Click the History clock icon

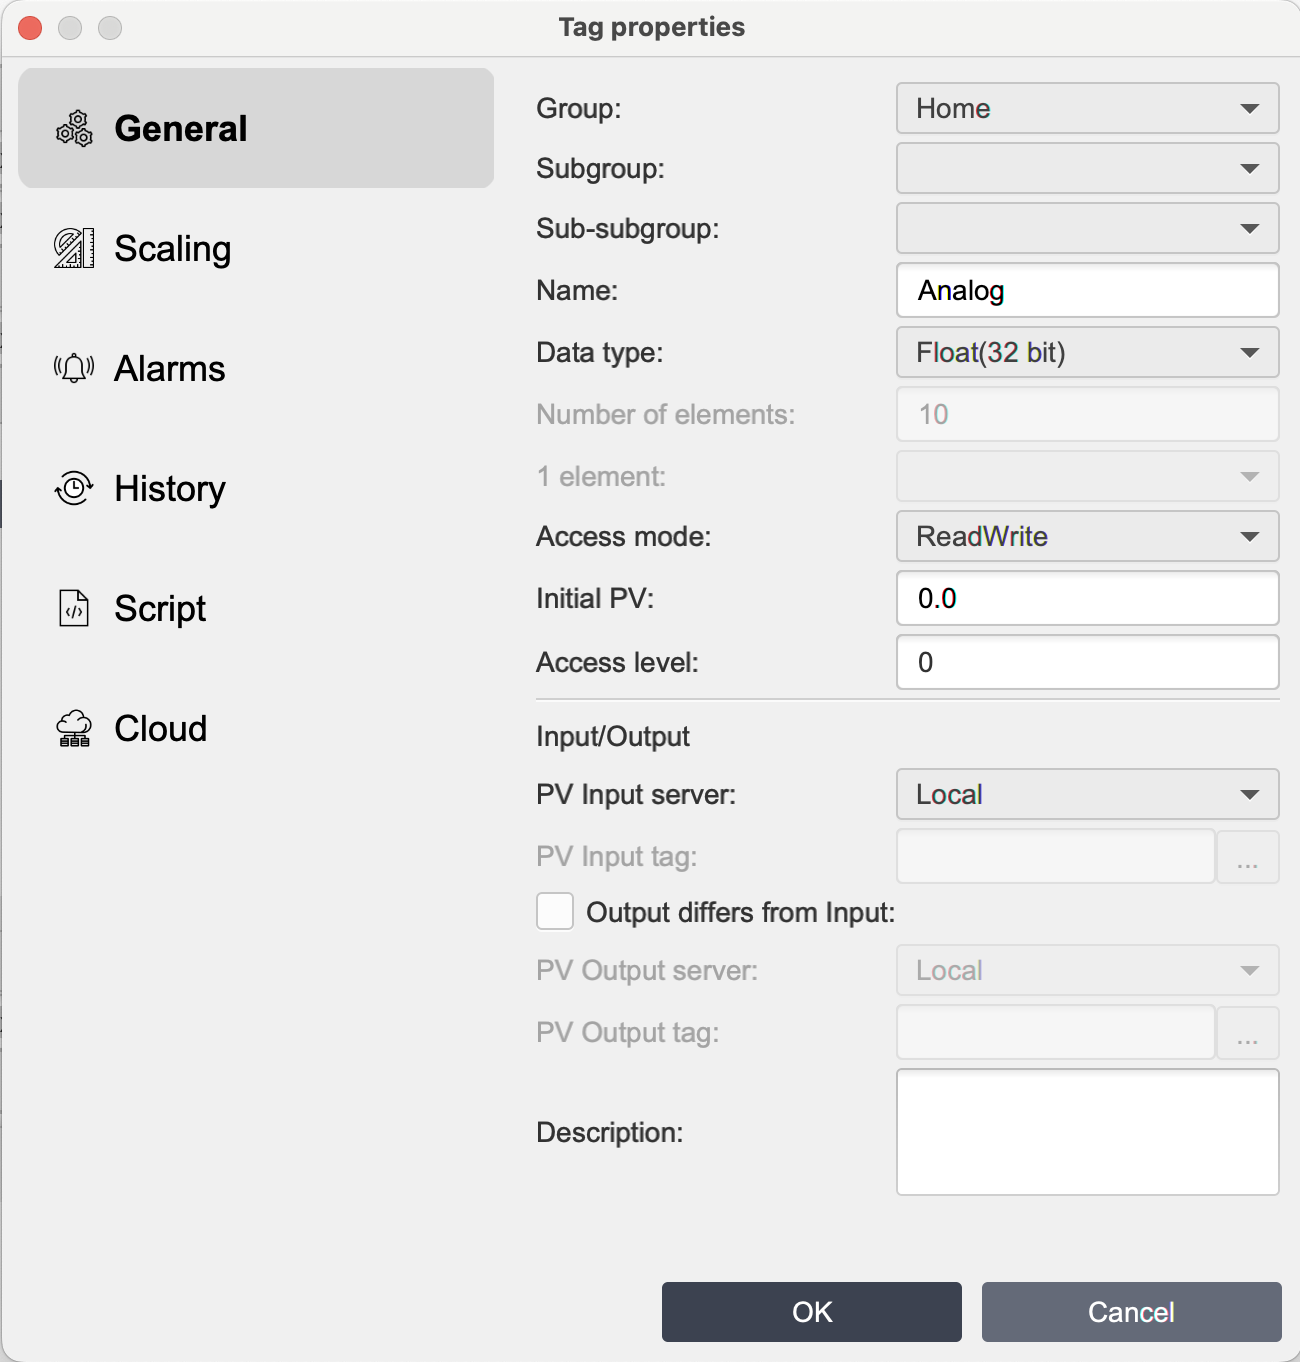click(74, 488)
